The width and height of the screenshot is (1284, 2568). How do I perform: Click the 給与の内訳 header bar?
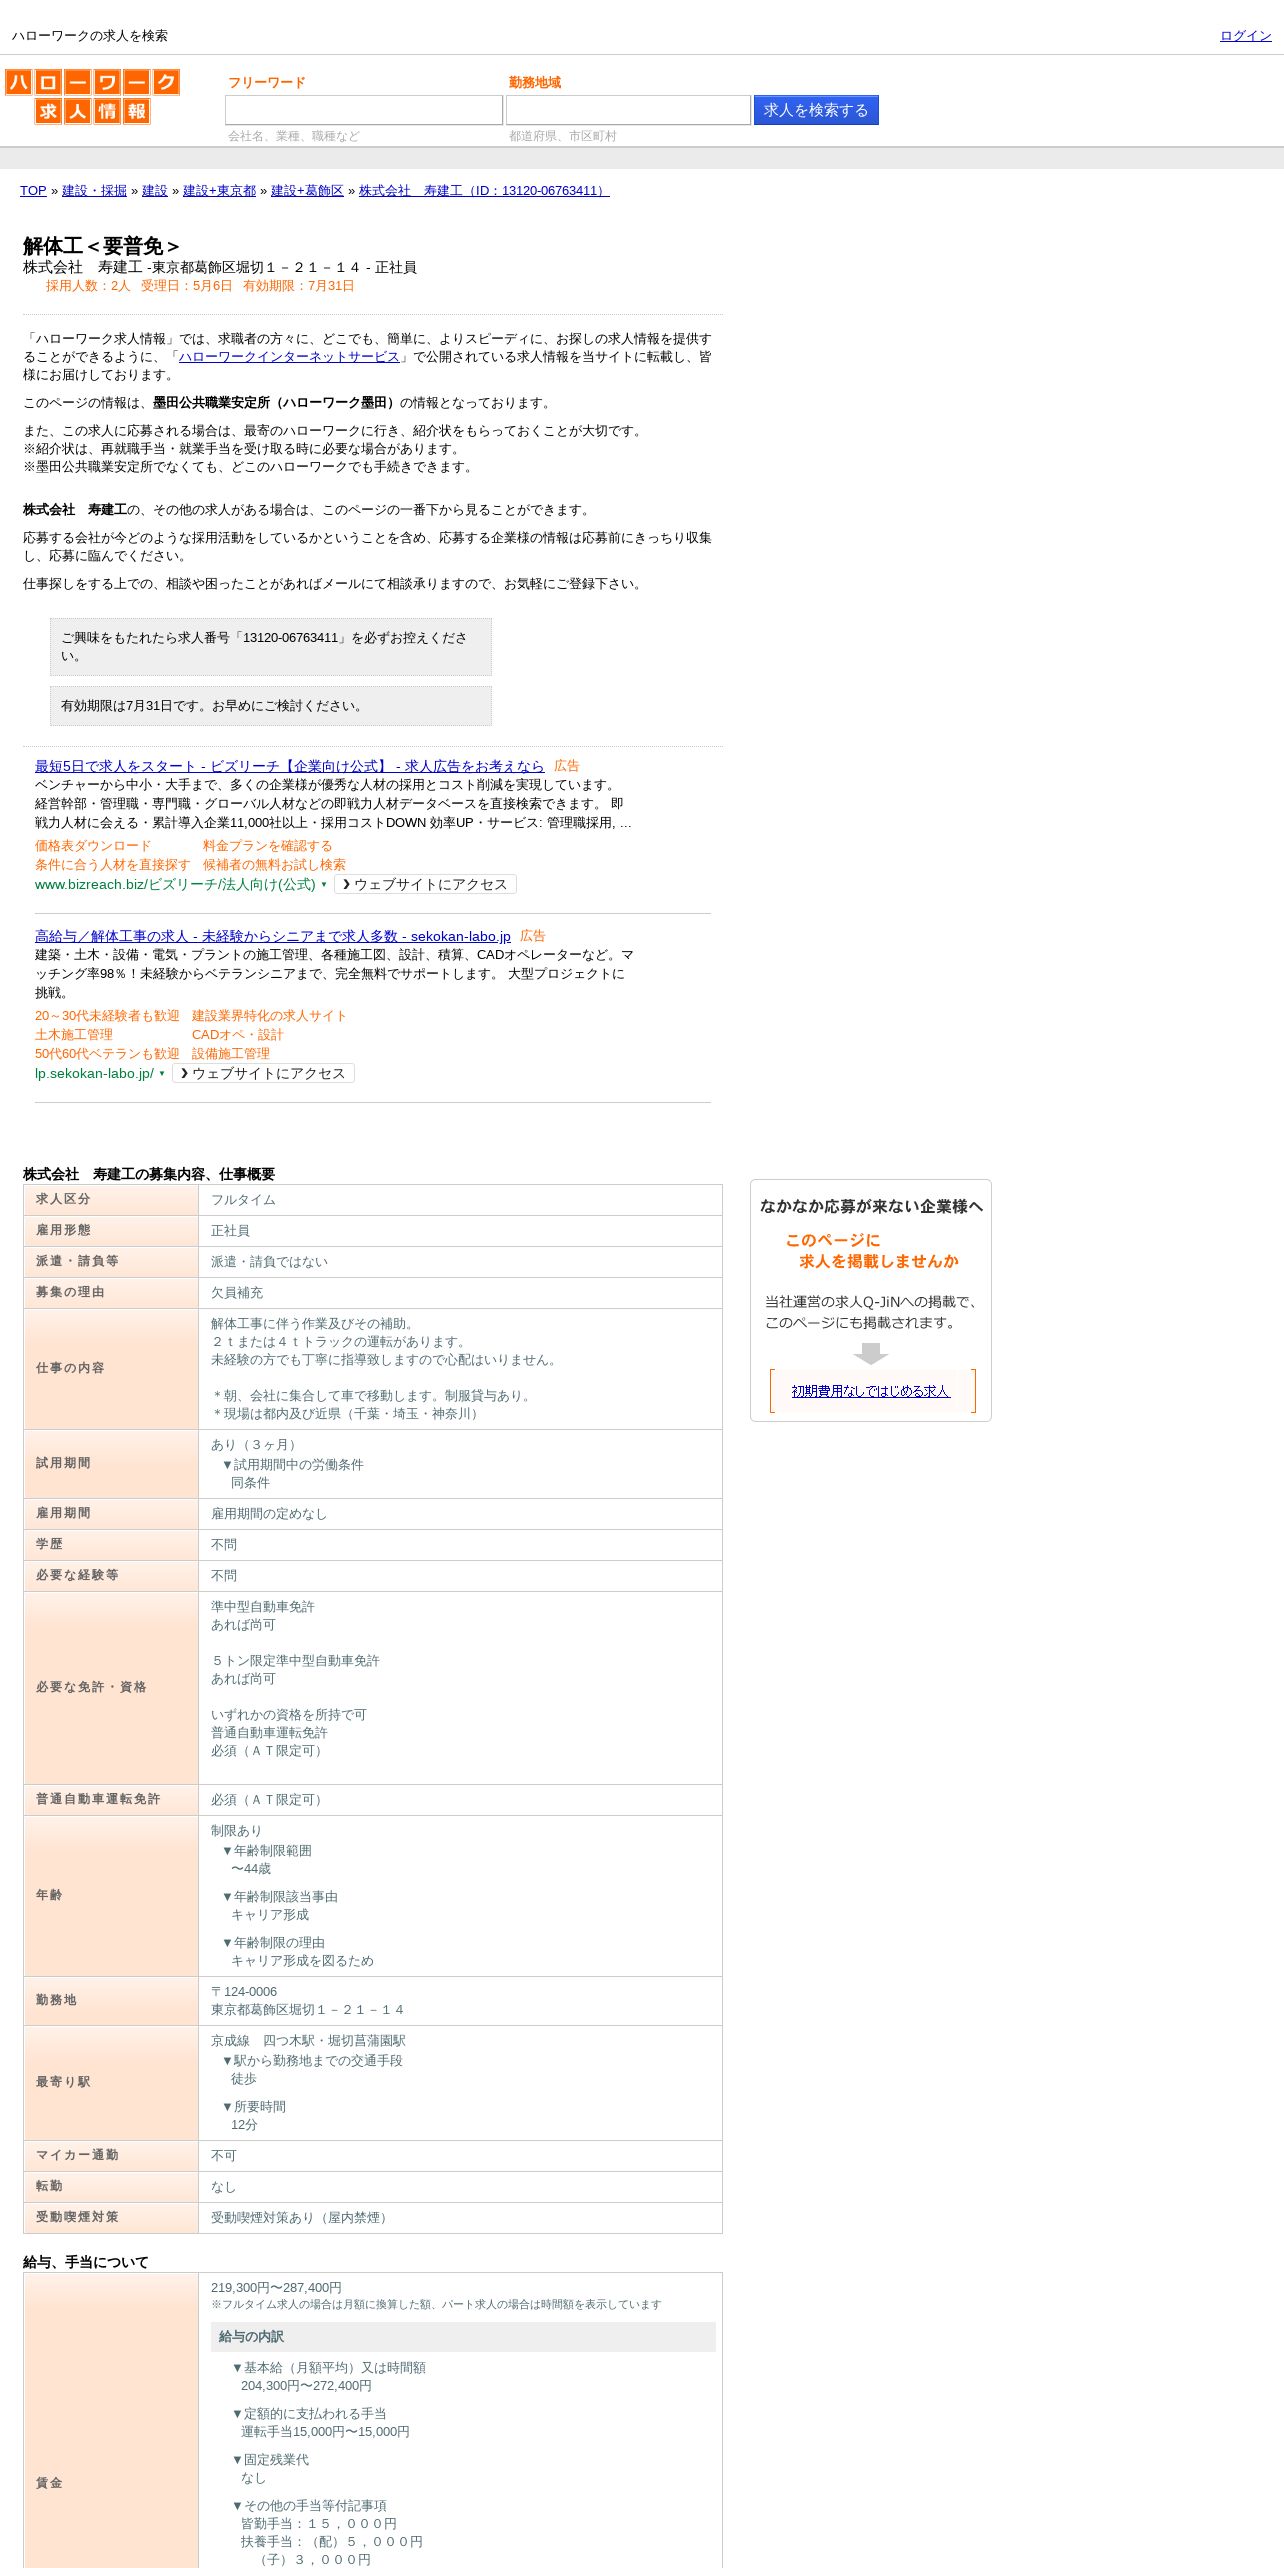(x=463, y=2337)
